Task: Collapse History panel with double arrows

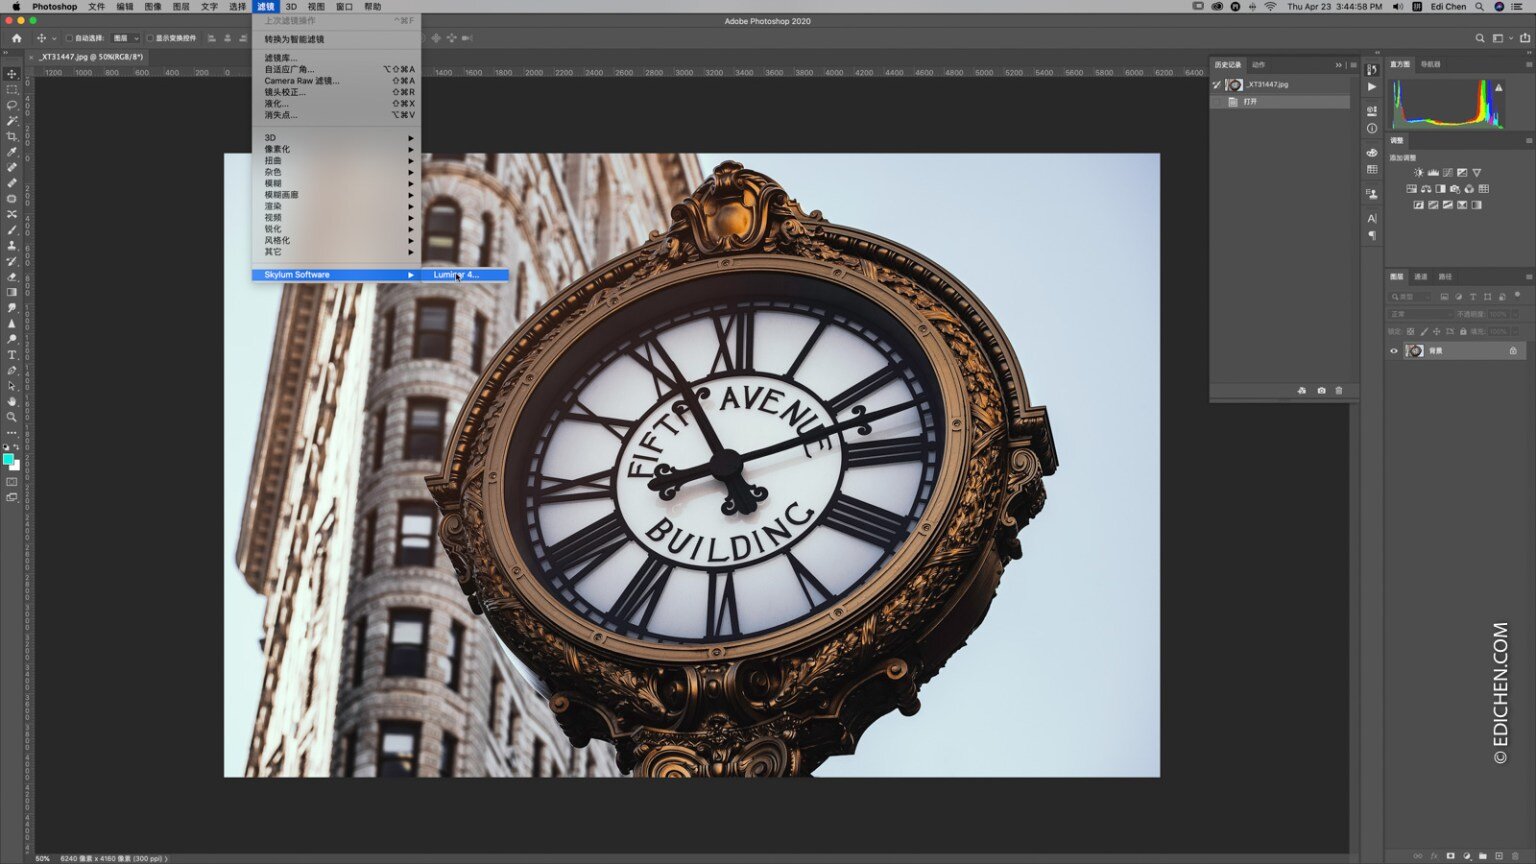Action: pos(1338,65)
